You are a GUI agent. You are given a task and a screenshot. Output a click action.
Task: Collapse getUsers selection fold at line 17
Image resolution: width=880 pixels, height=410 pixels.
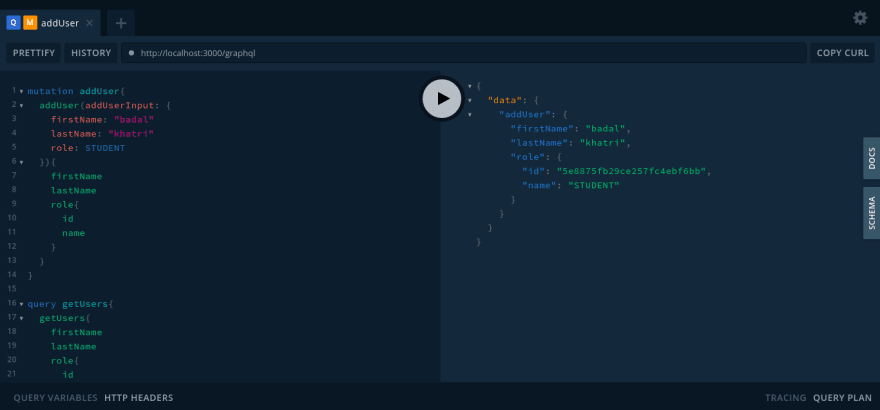click(21, 319)
